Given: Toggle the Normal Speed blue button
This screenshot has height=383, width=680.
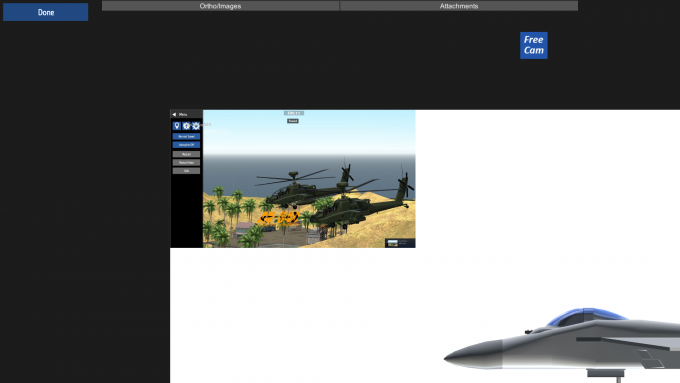Looking at the screenshot, I should click(186, 136).
